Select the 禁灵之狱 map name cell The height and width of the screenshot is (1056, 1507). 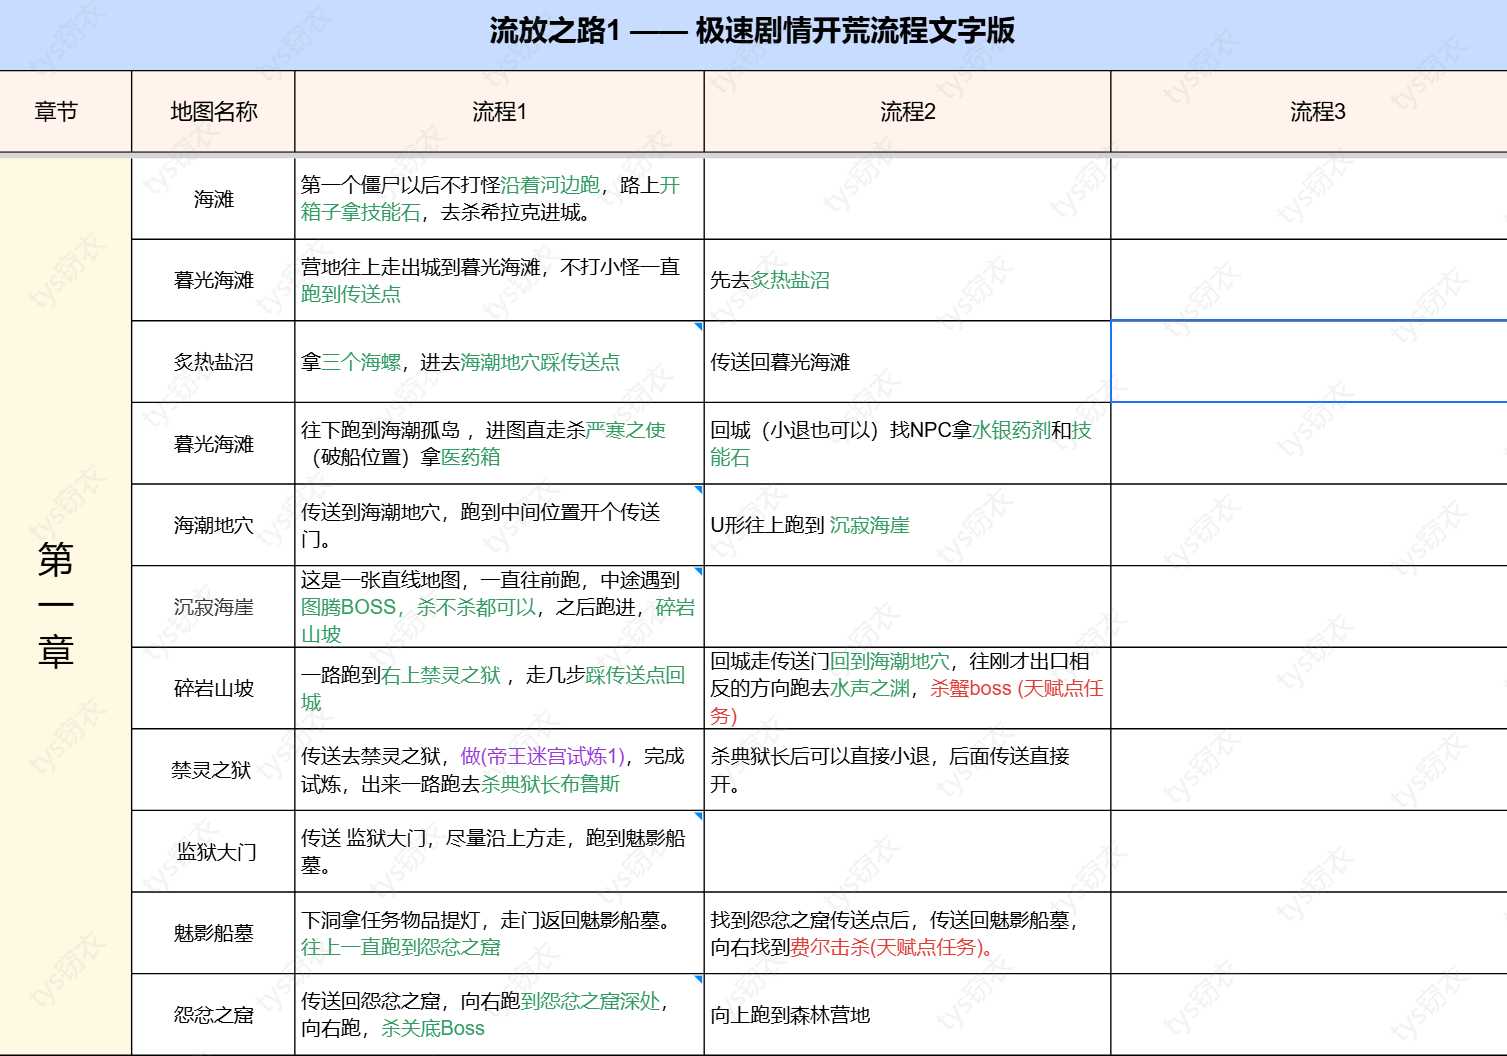(x=213, y=770)
